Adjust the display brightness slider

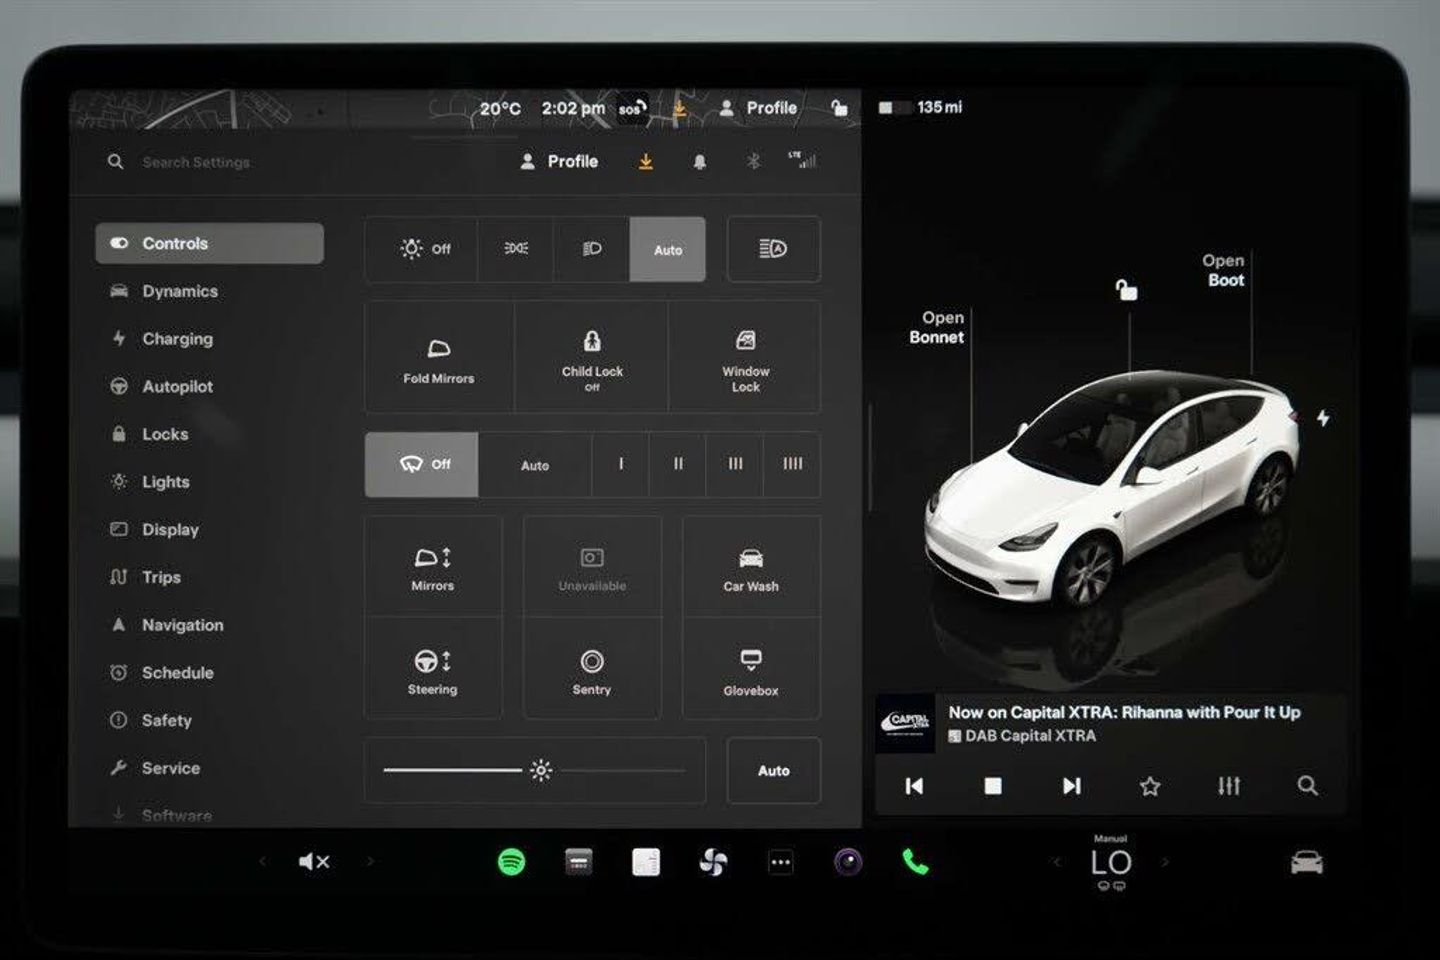[535, 771]
